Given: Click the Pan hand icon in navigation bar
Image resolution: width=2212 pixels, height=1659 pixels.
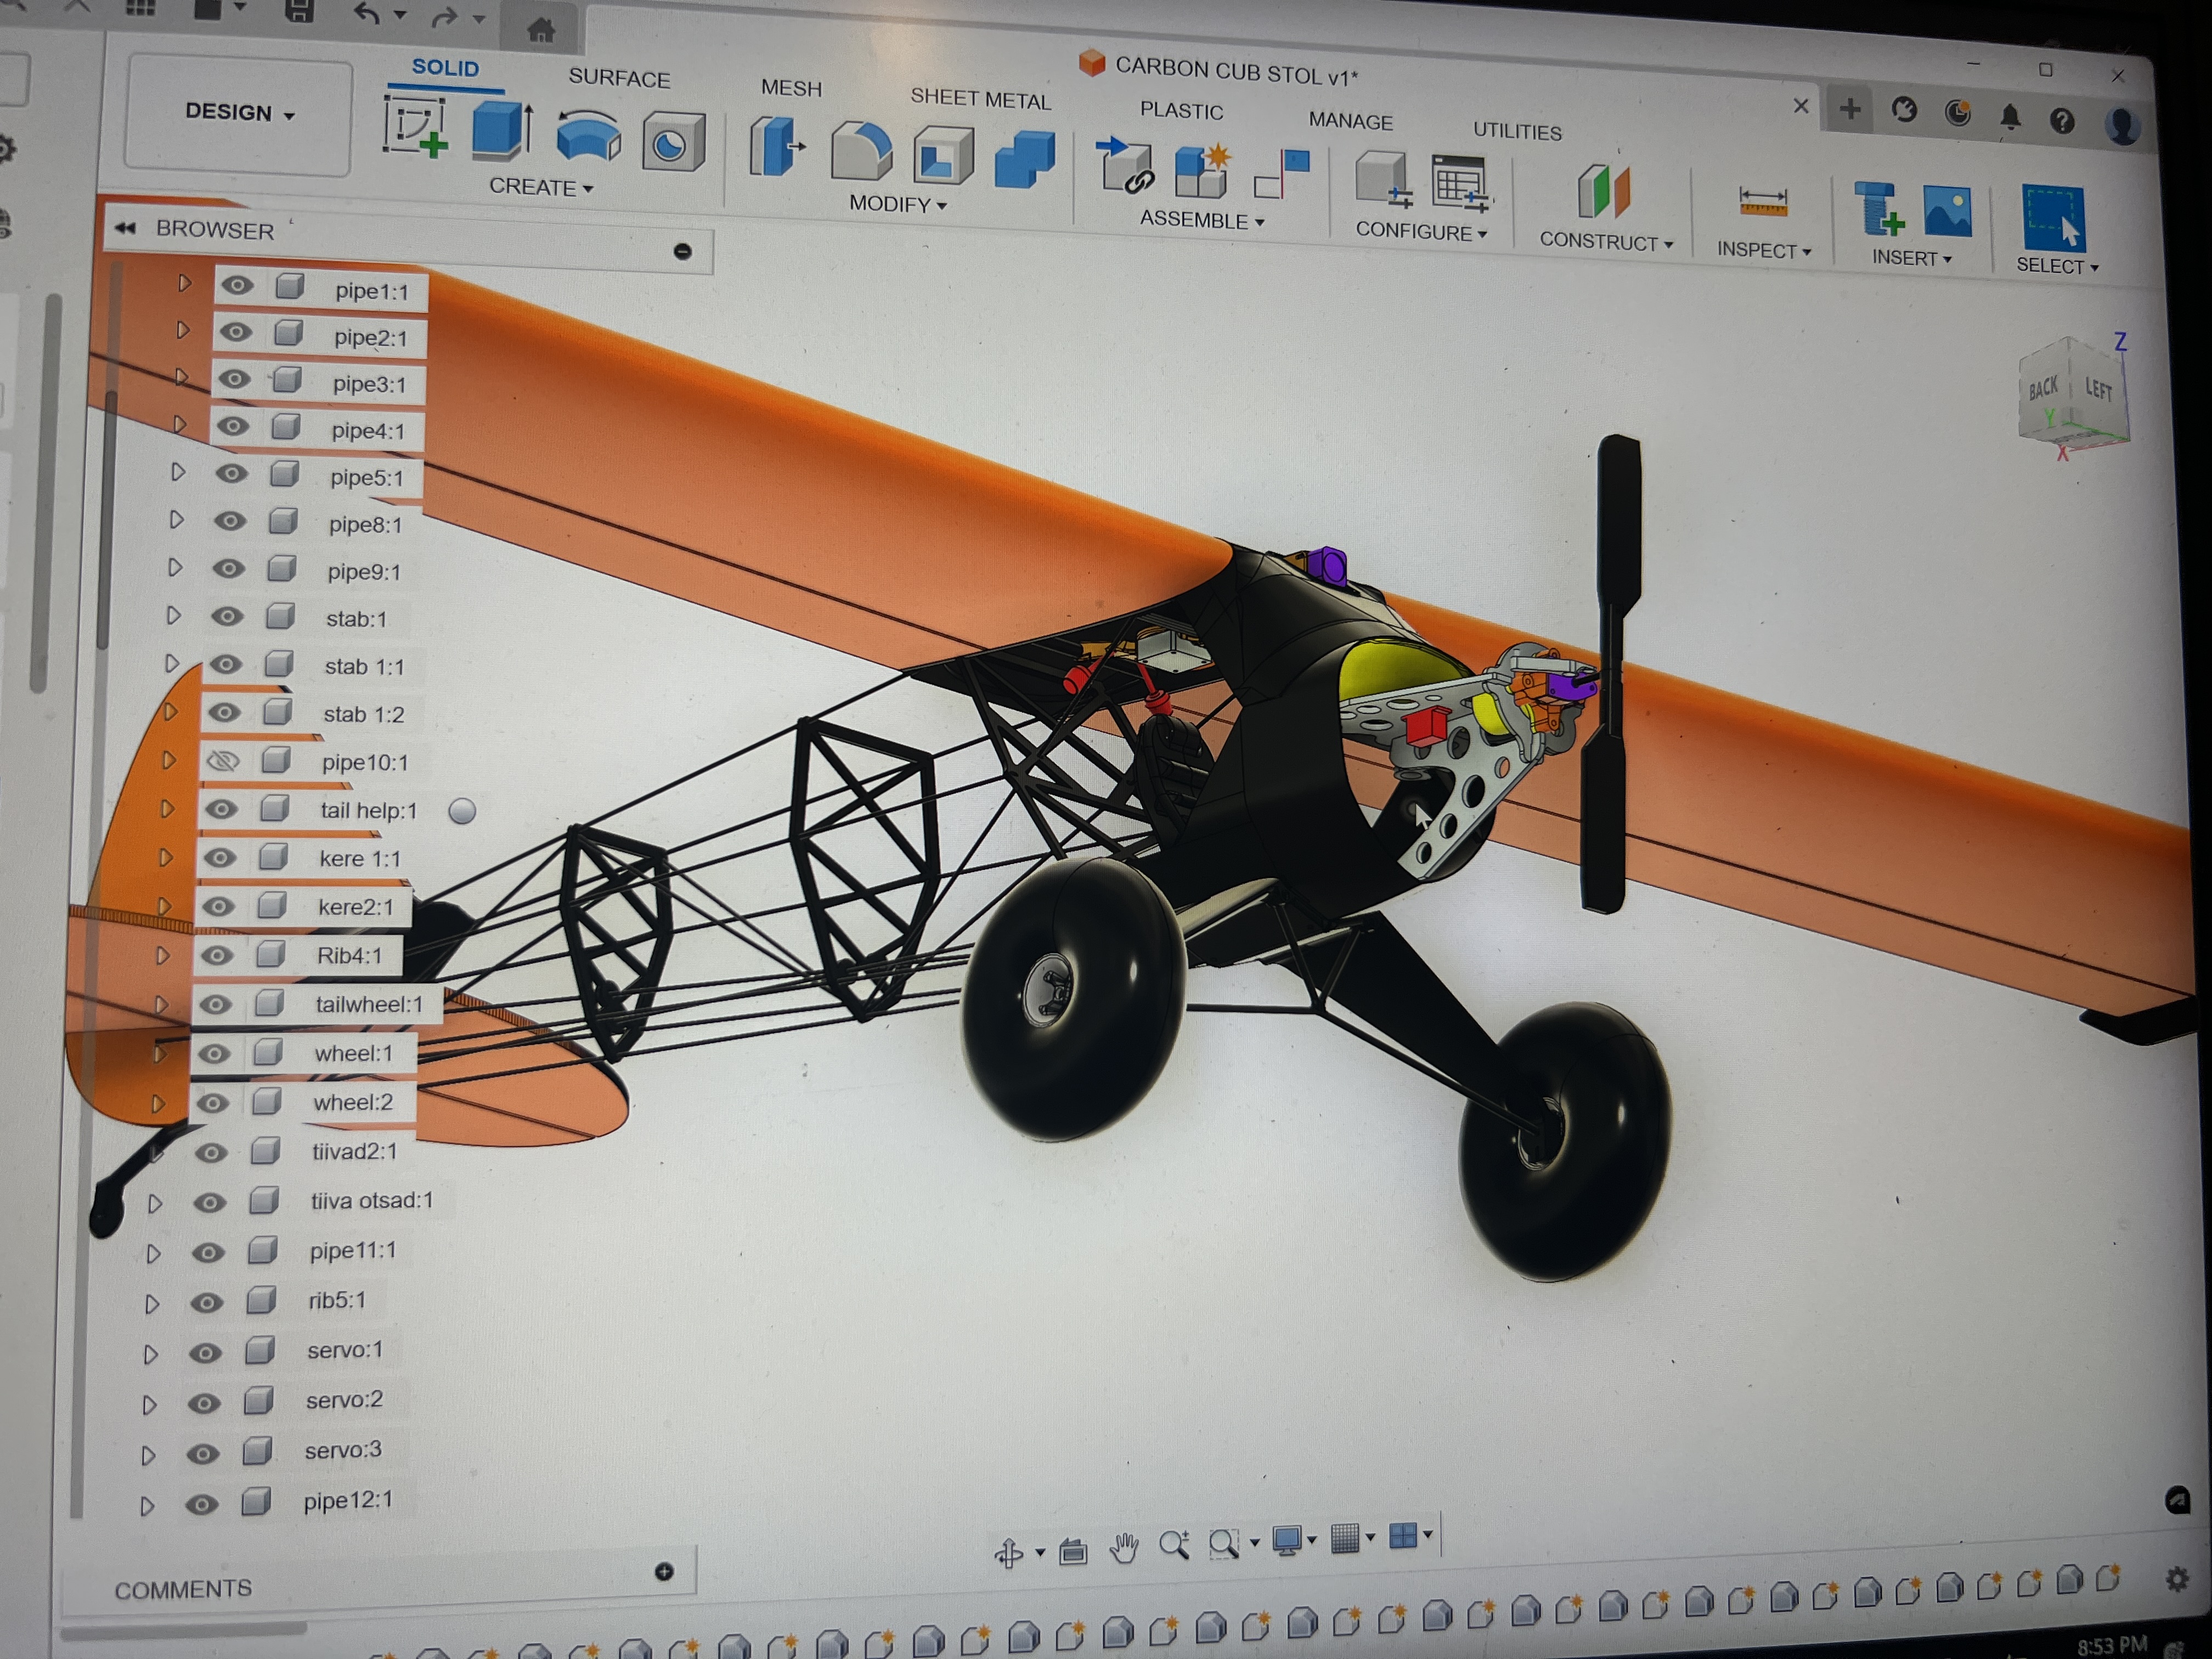Looking at the screenshot, I should 1124,1548.
